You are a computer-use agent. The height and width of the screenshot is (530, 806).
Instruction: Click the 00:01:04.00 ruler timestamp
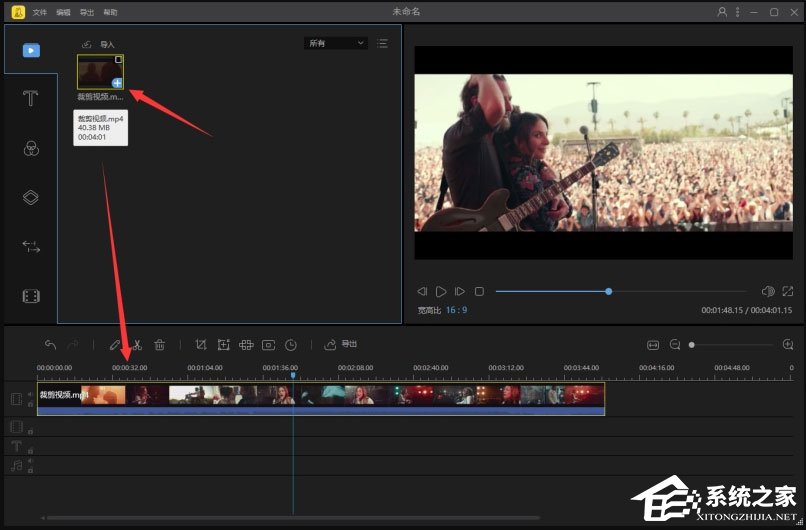pos(205,368)
